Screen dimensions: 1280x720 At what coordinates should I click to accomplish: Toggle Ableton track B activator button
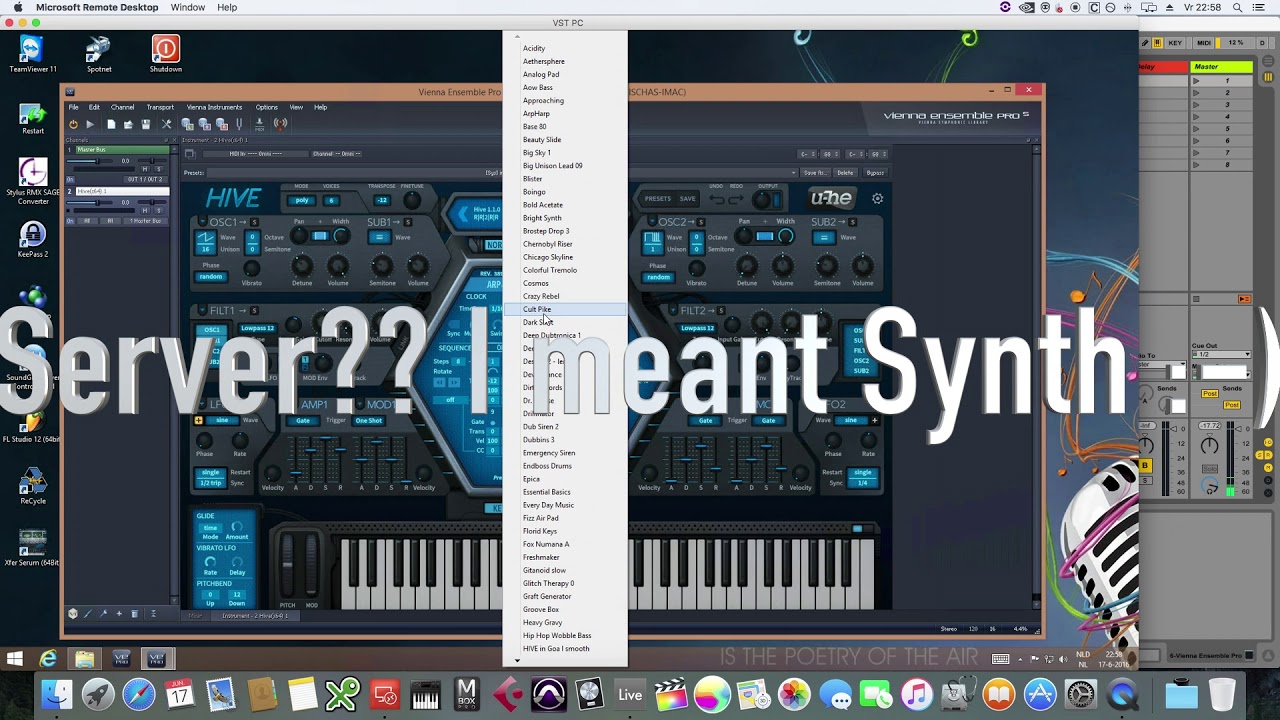(1145, 466)
